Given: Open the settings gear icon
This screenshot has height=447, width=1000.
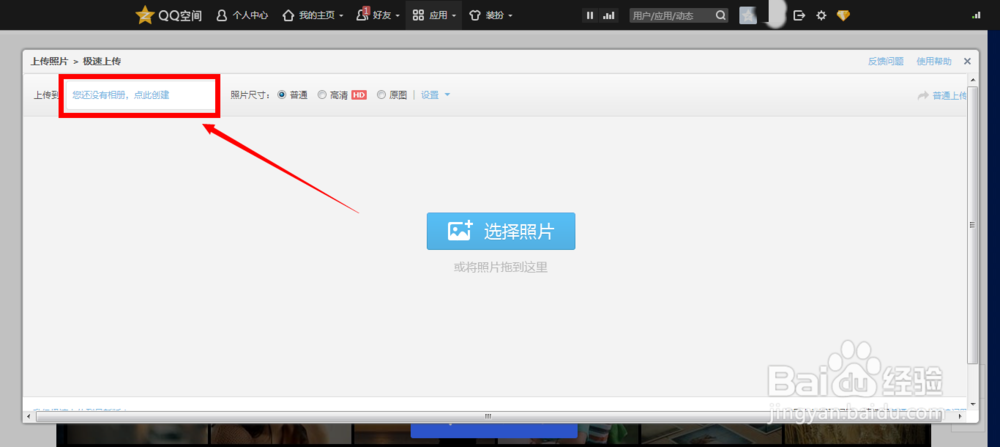Looking at the screenshot, I should tap(821, 15).
